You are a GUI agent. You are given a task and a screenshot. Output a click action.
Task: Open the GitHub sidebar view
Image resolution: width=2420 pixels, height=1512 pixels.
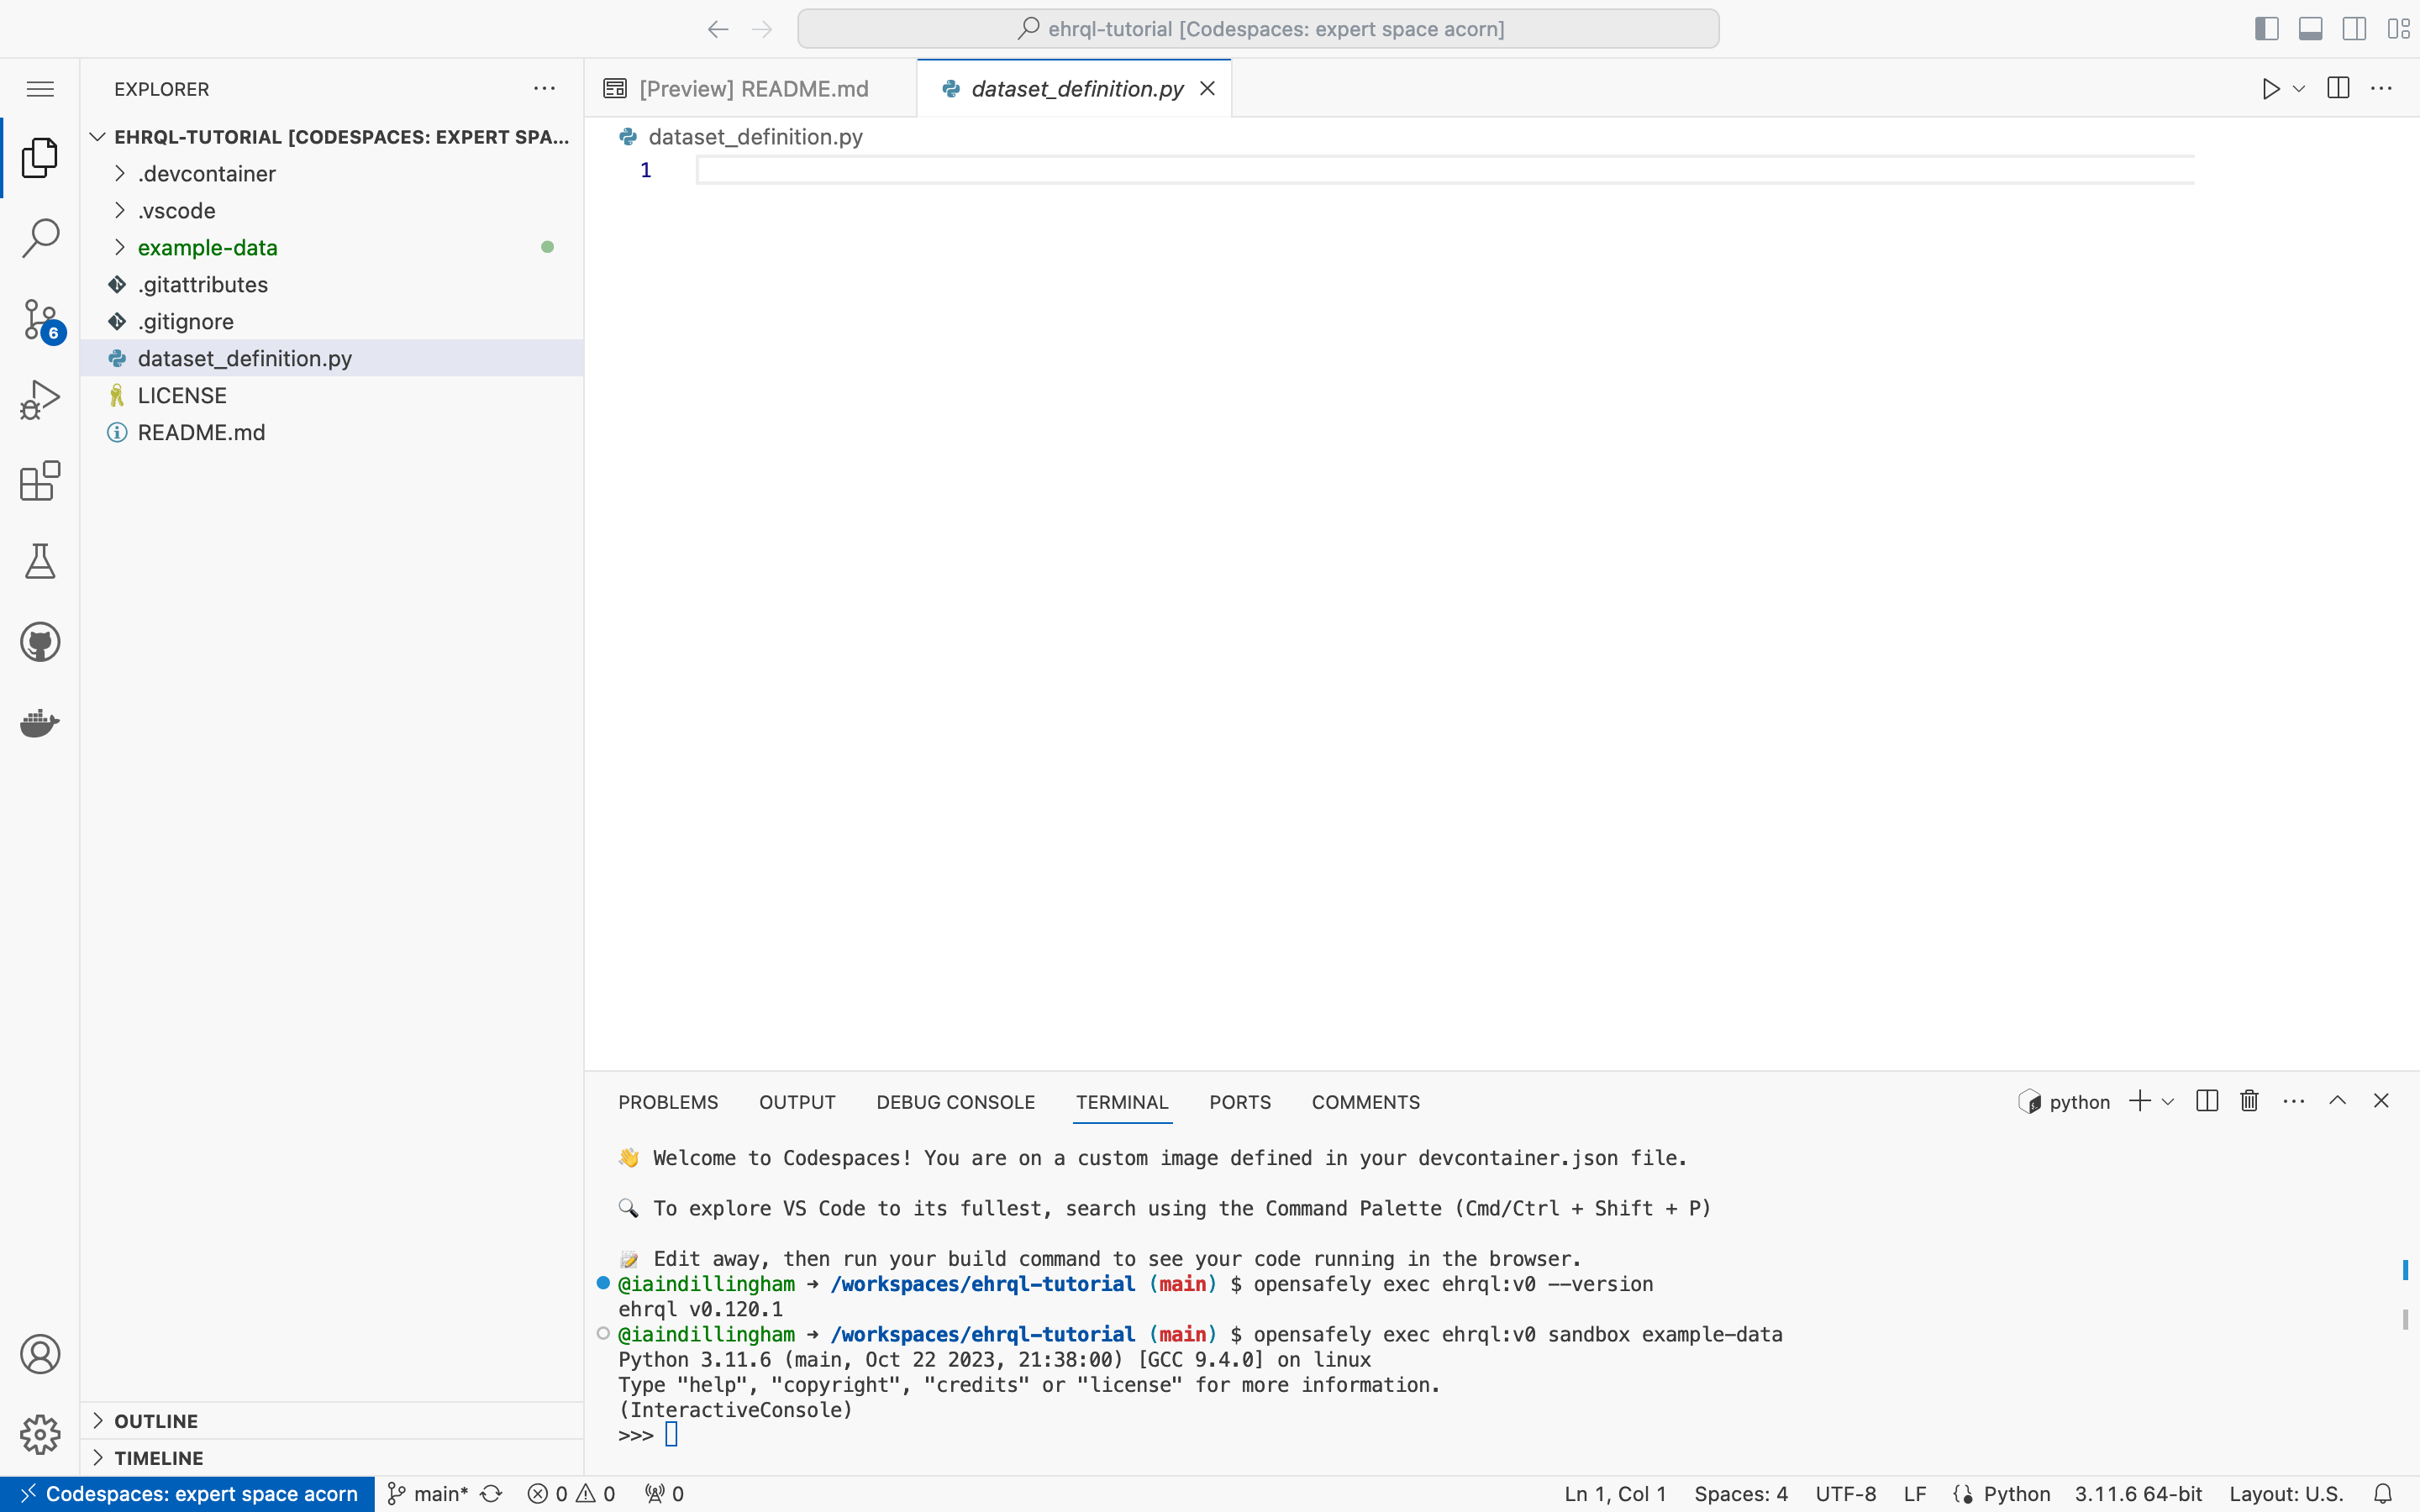point(40,641)
